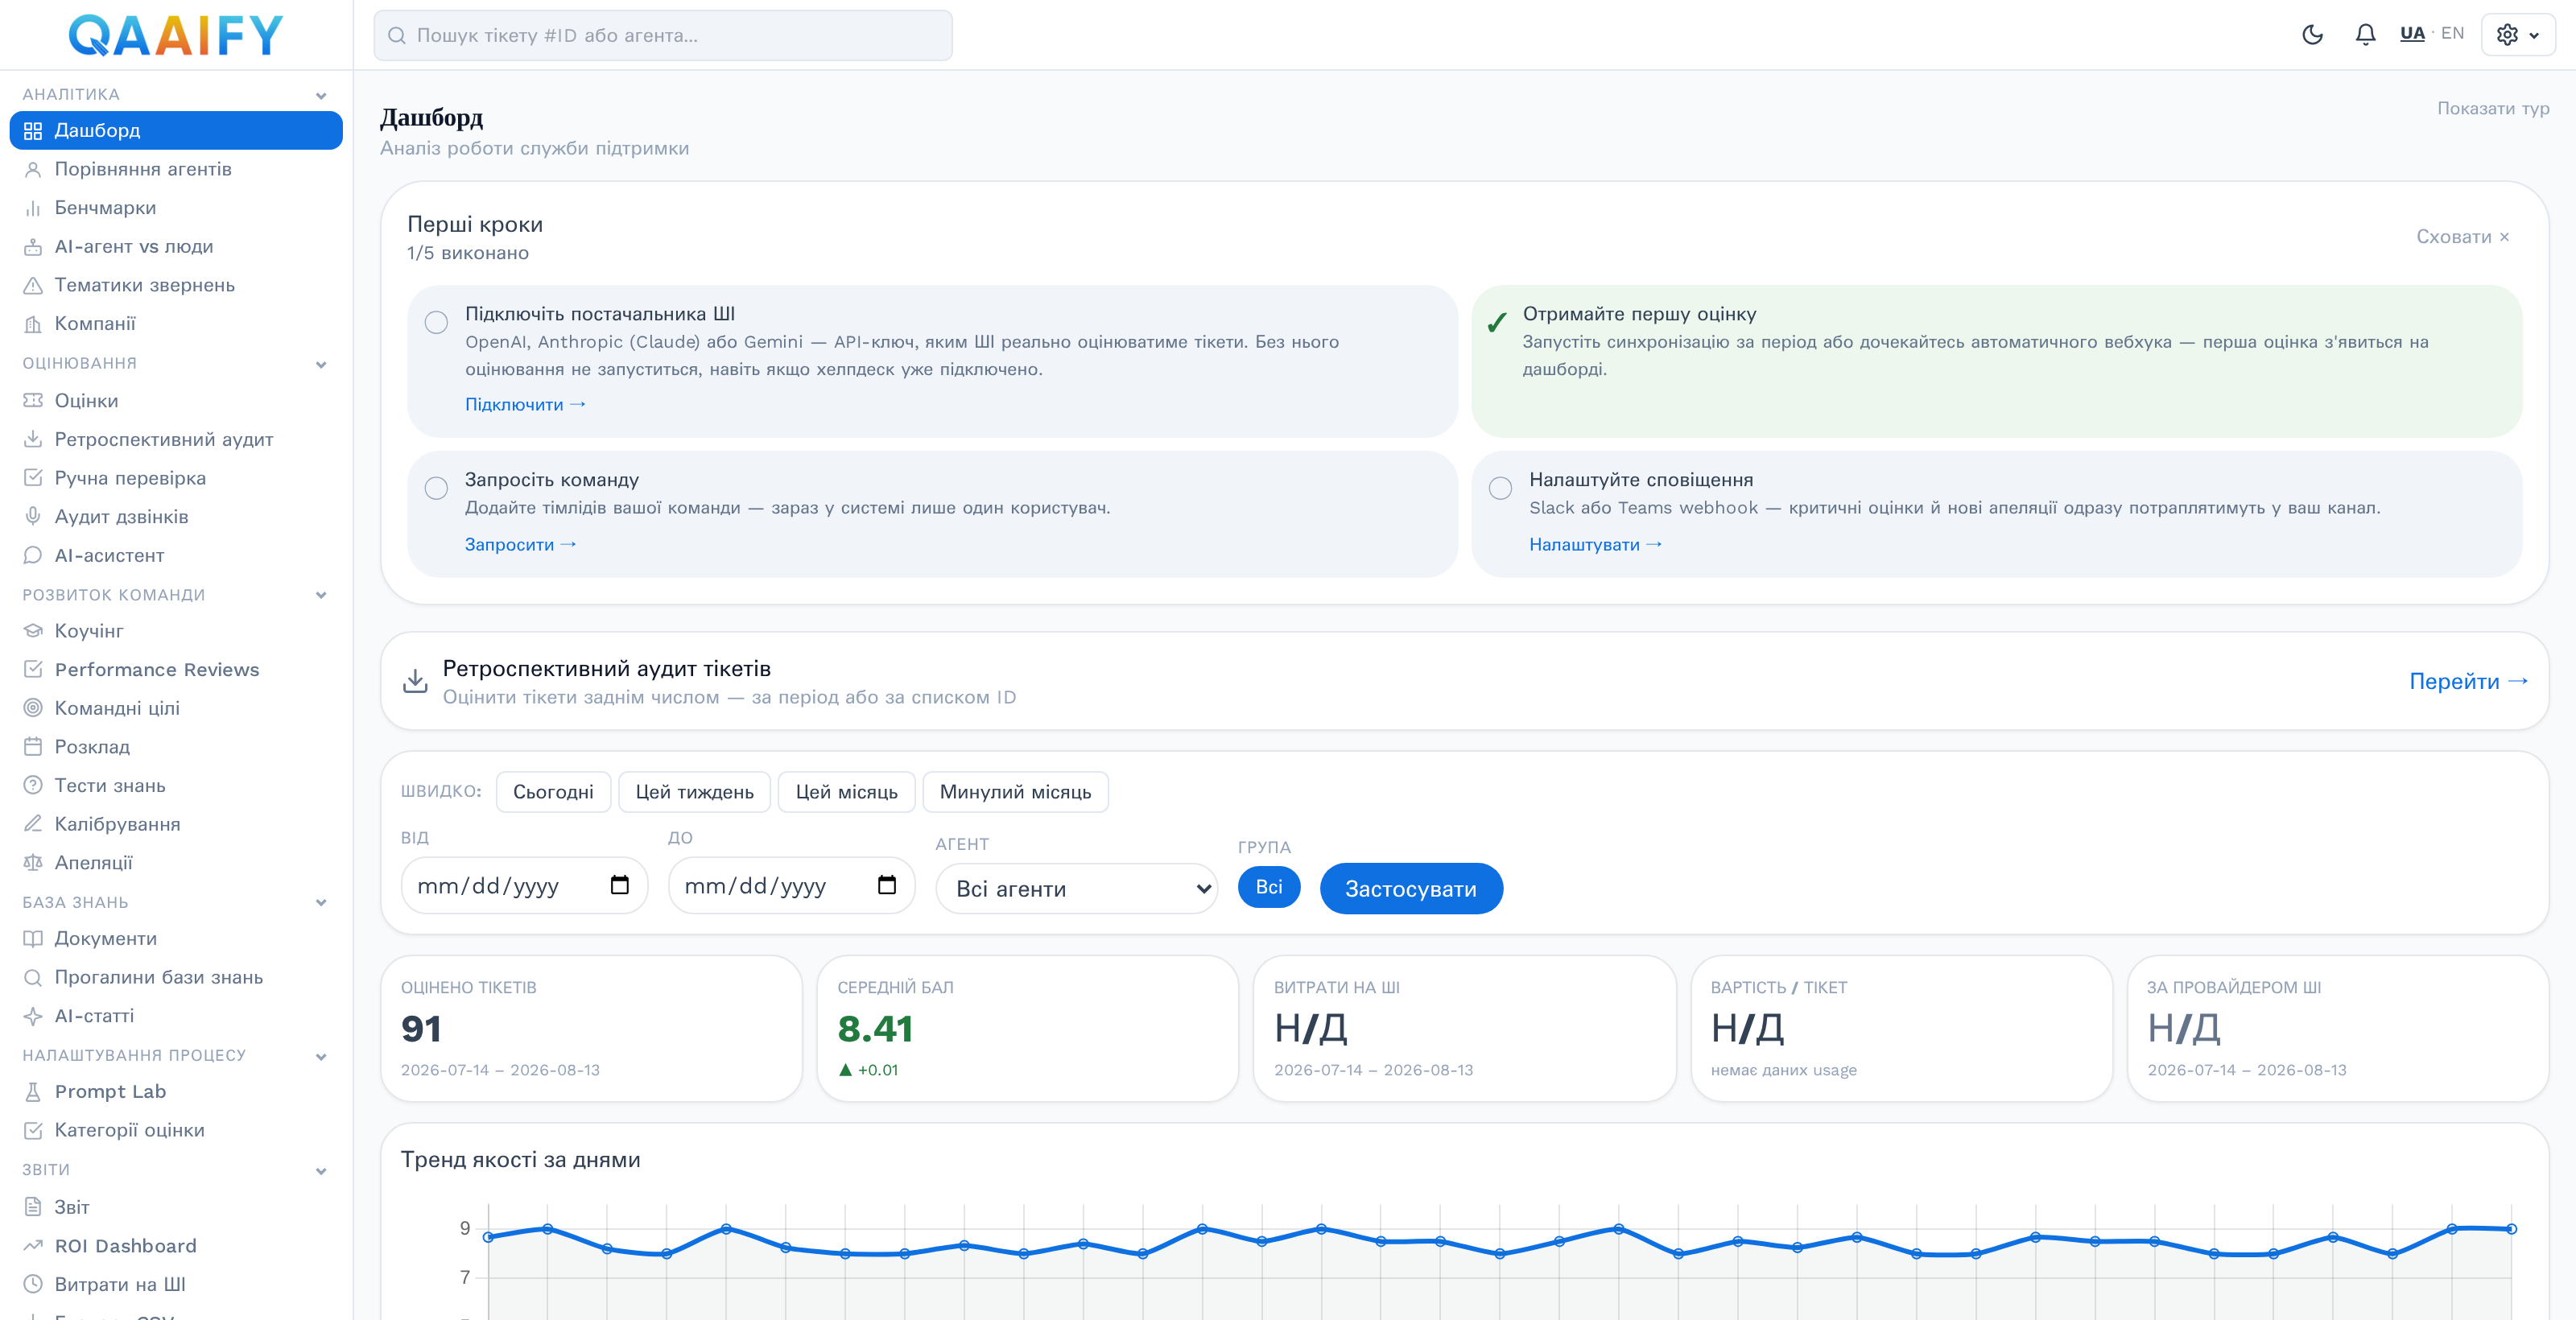
Task: Switch language to UA
Action: coord(2412,34)
